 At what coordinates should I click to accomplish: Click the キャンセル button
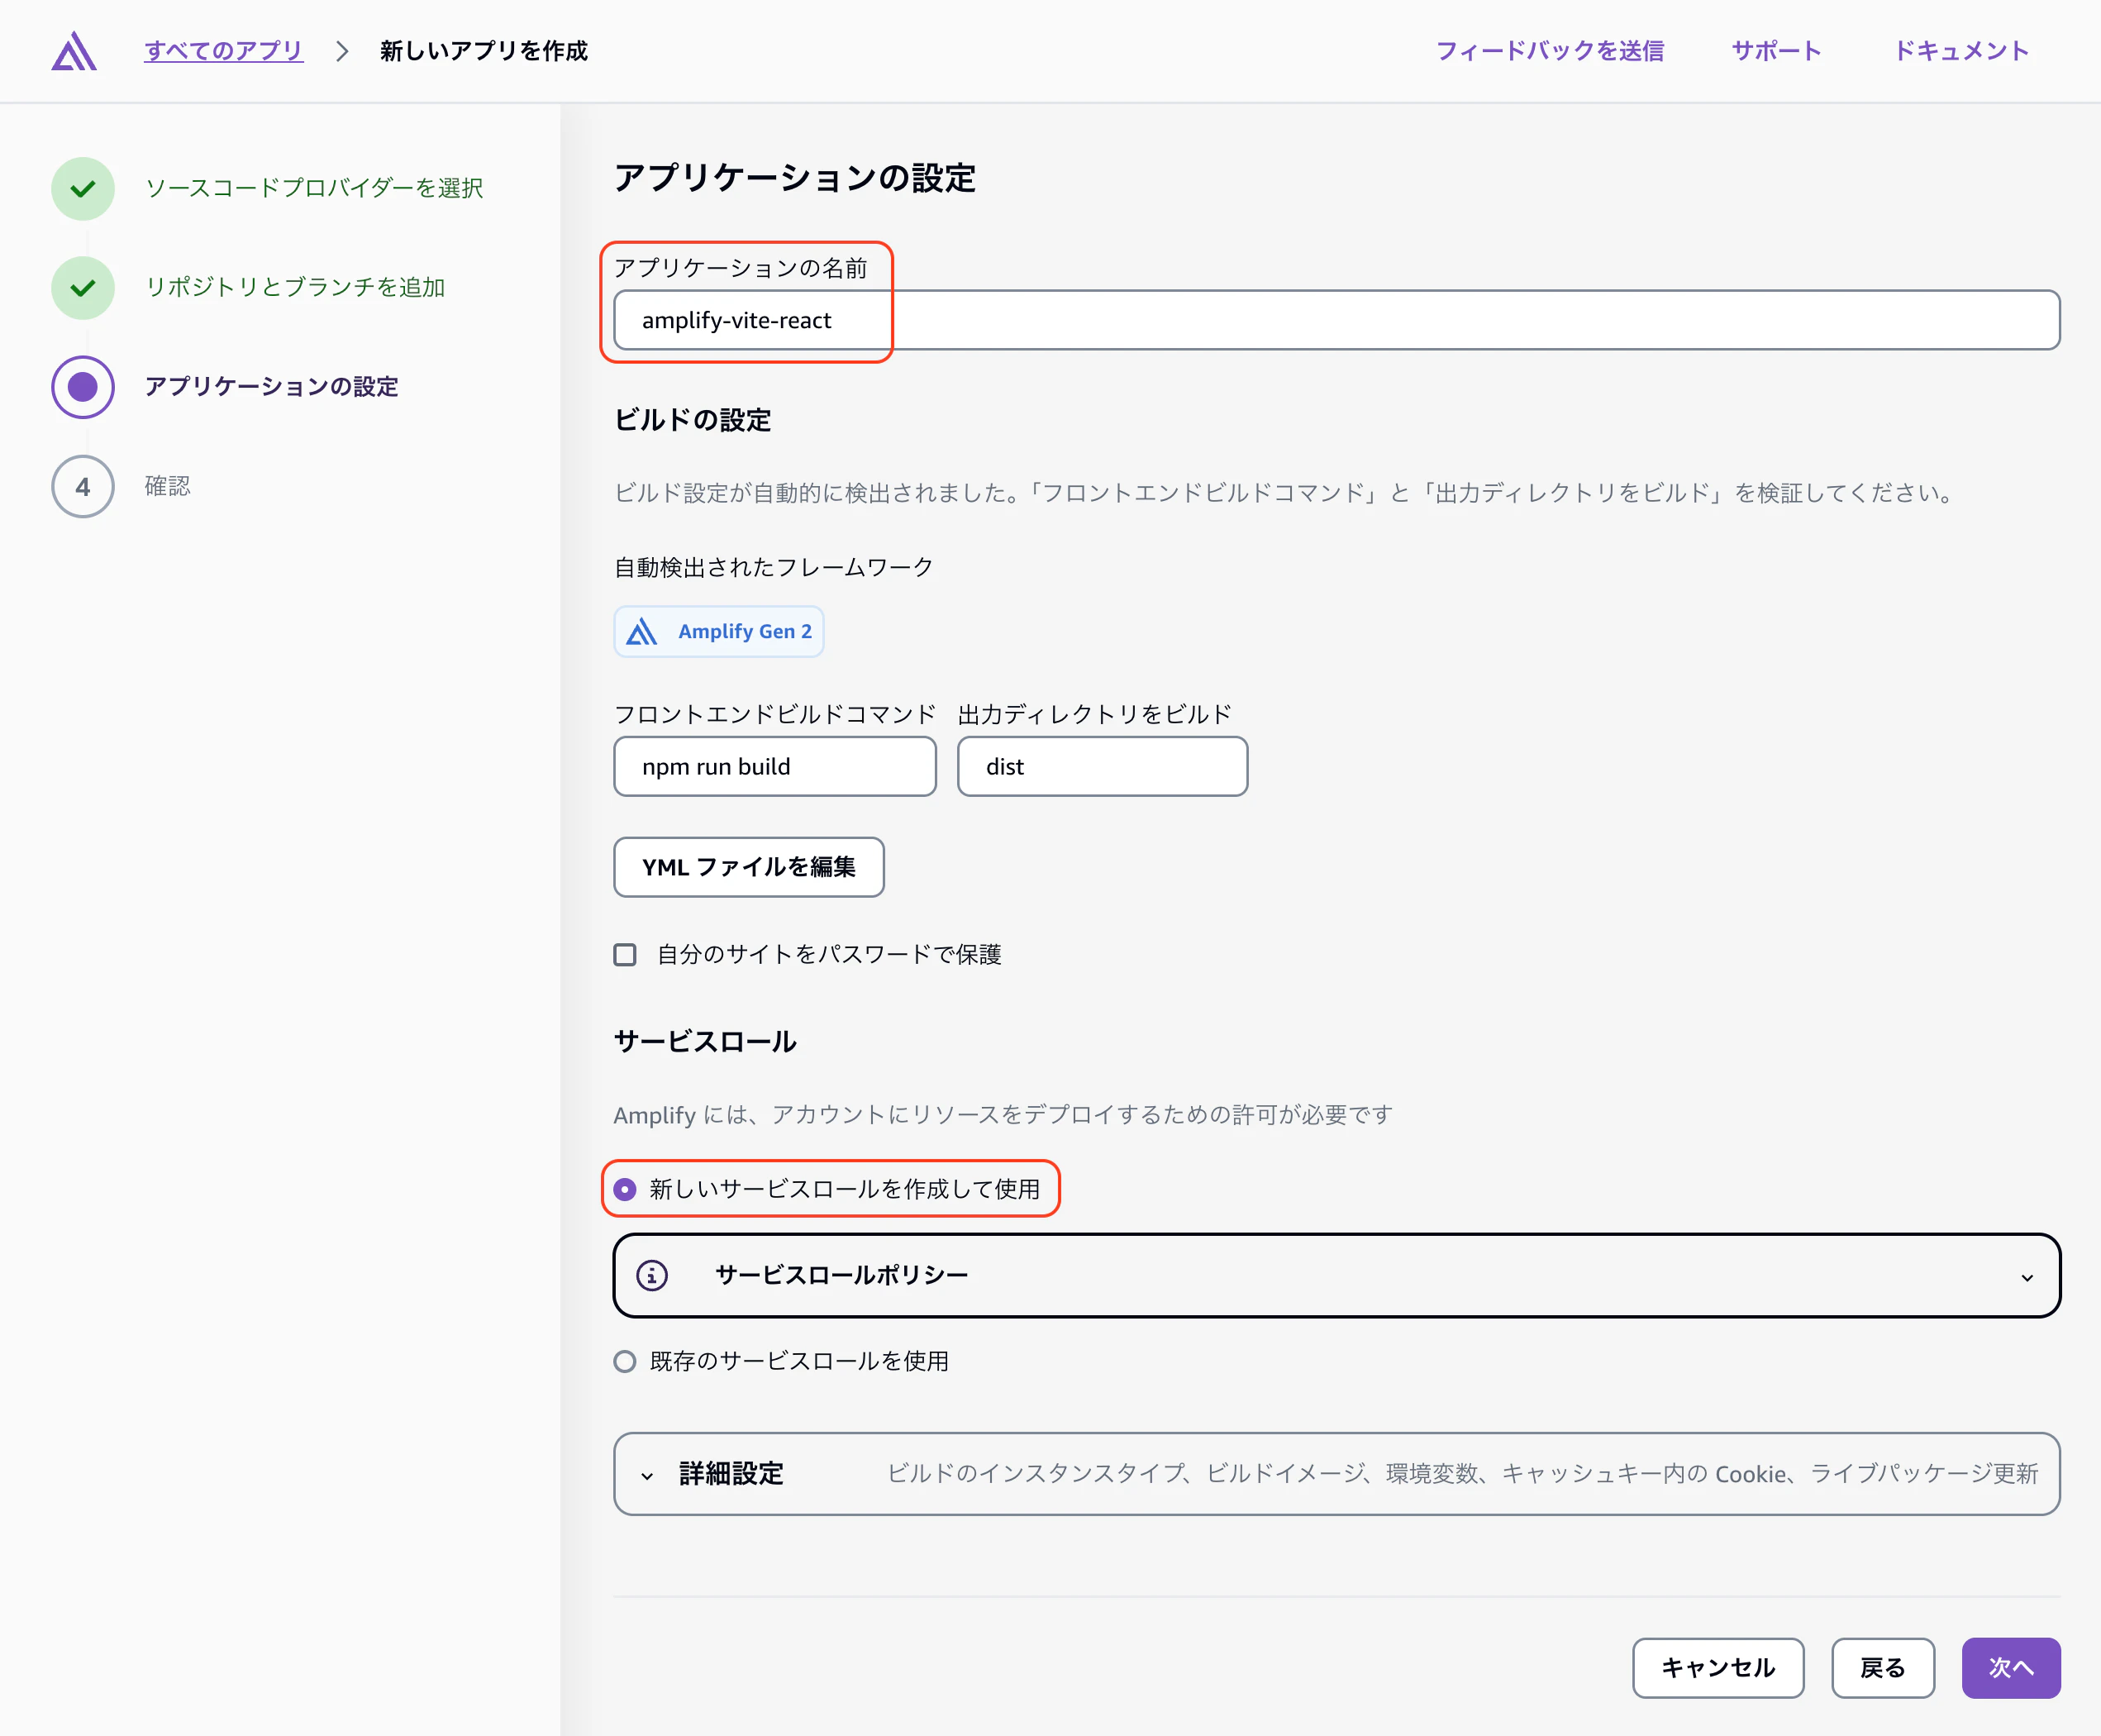pyautogui.click(x=1718, y=1668)
